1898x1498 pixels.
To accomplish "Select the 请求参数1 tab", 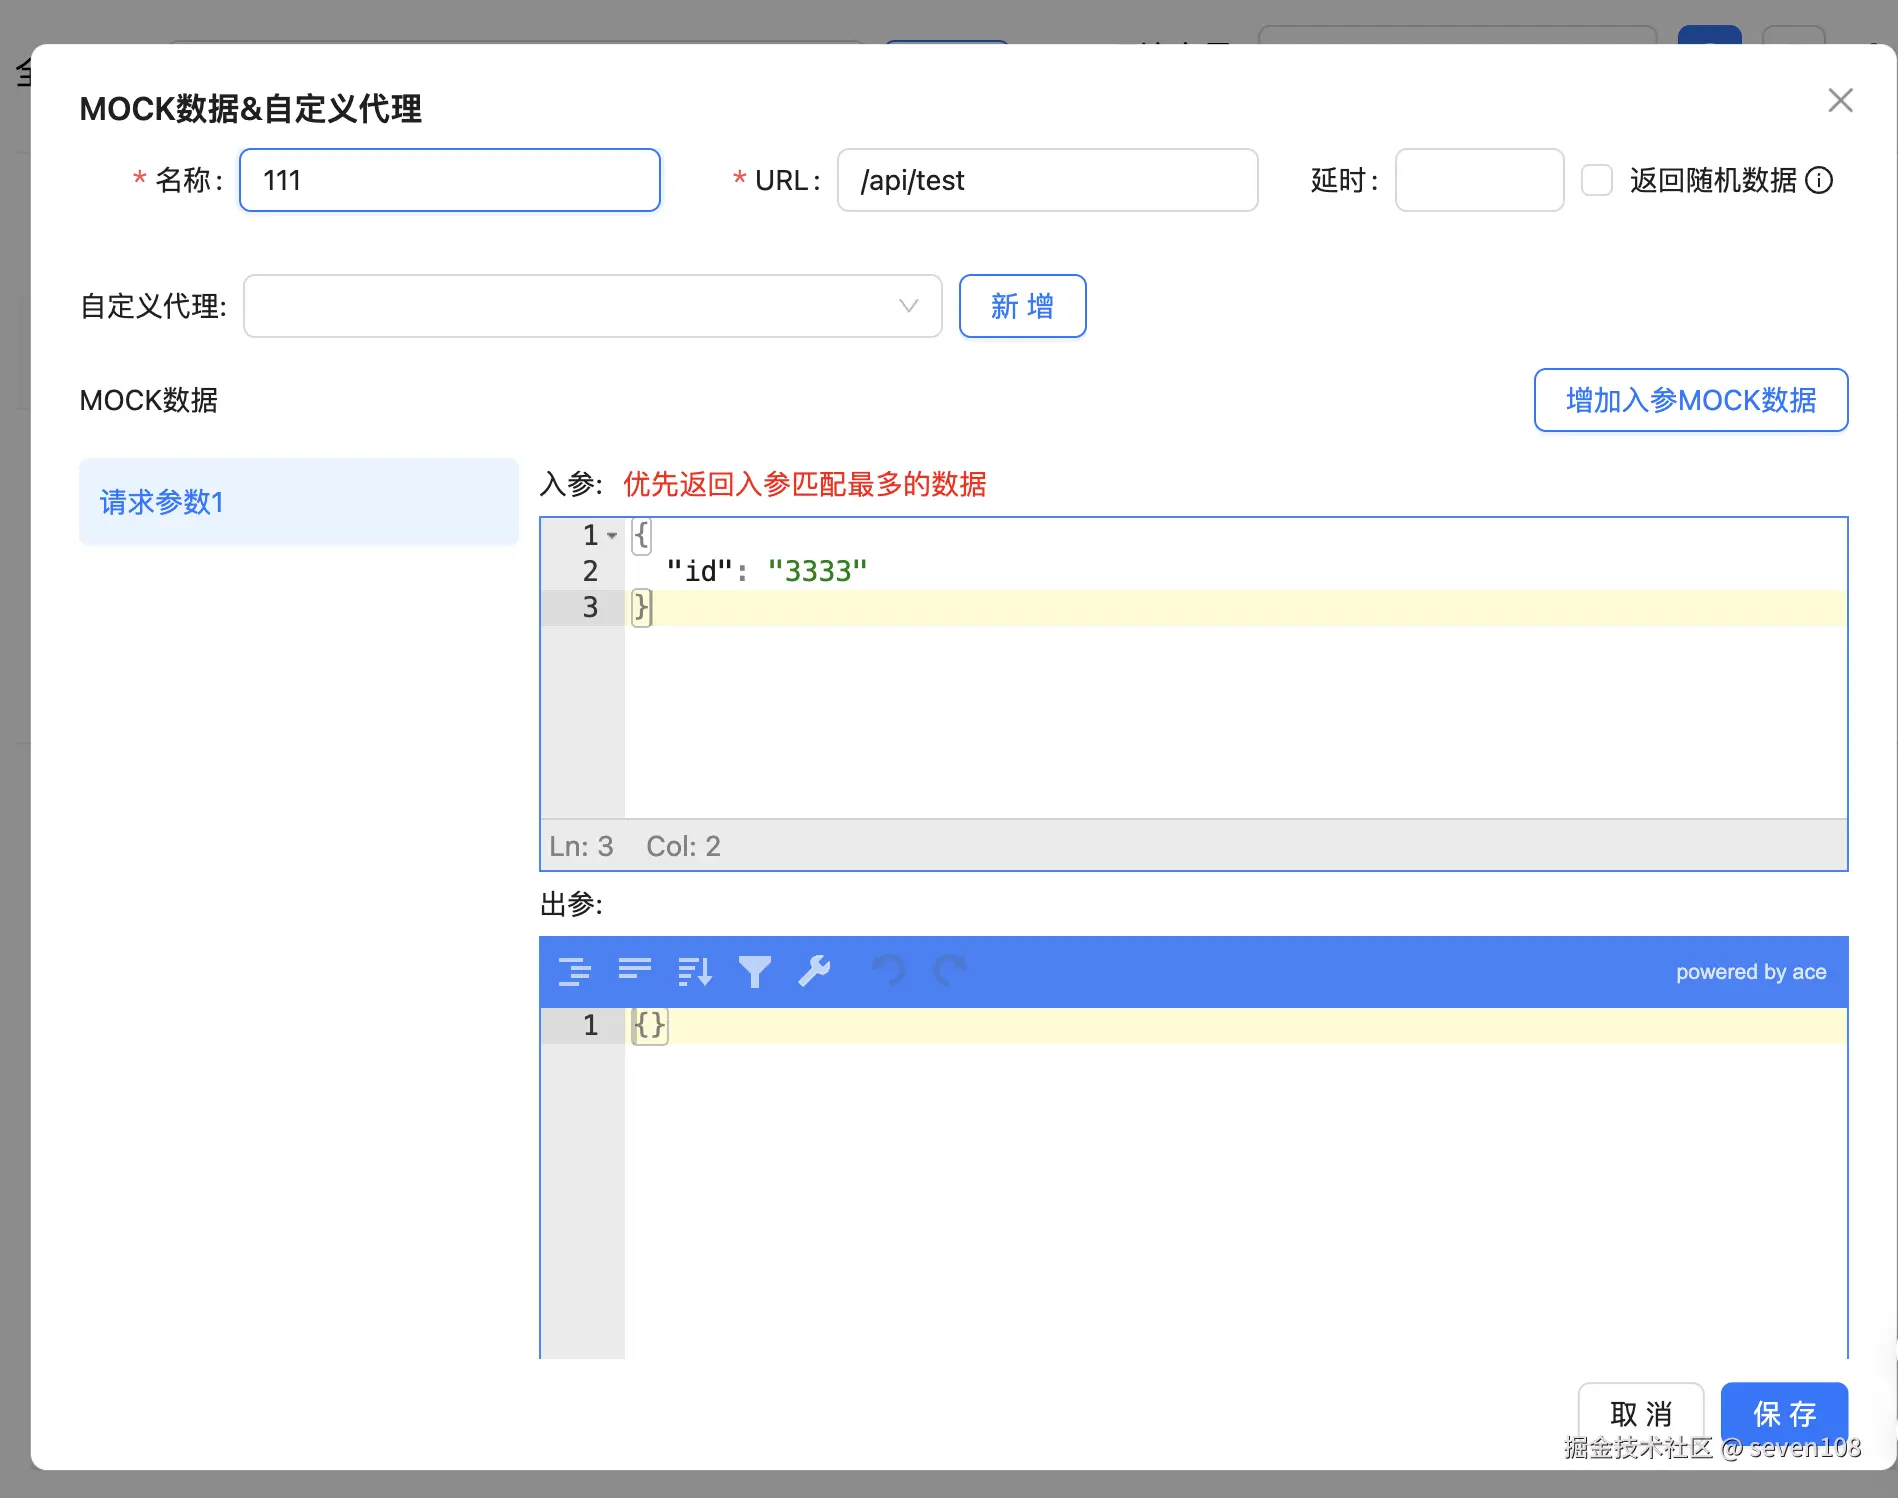I will tap(298, 501).
